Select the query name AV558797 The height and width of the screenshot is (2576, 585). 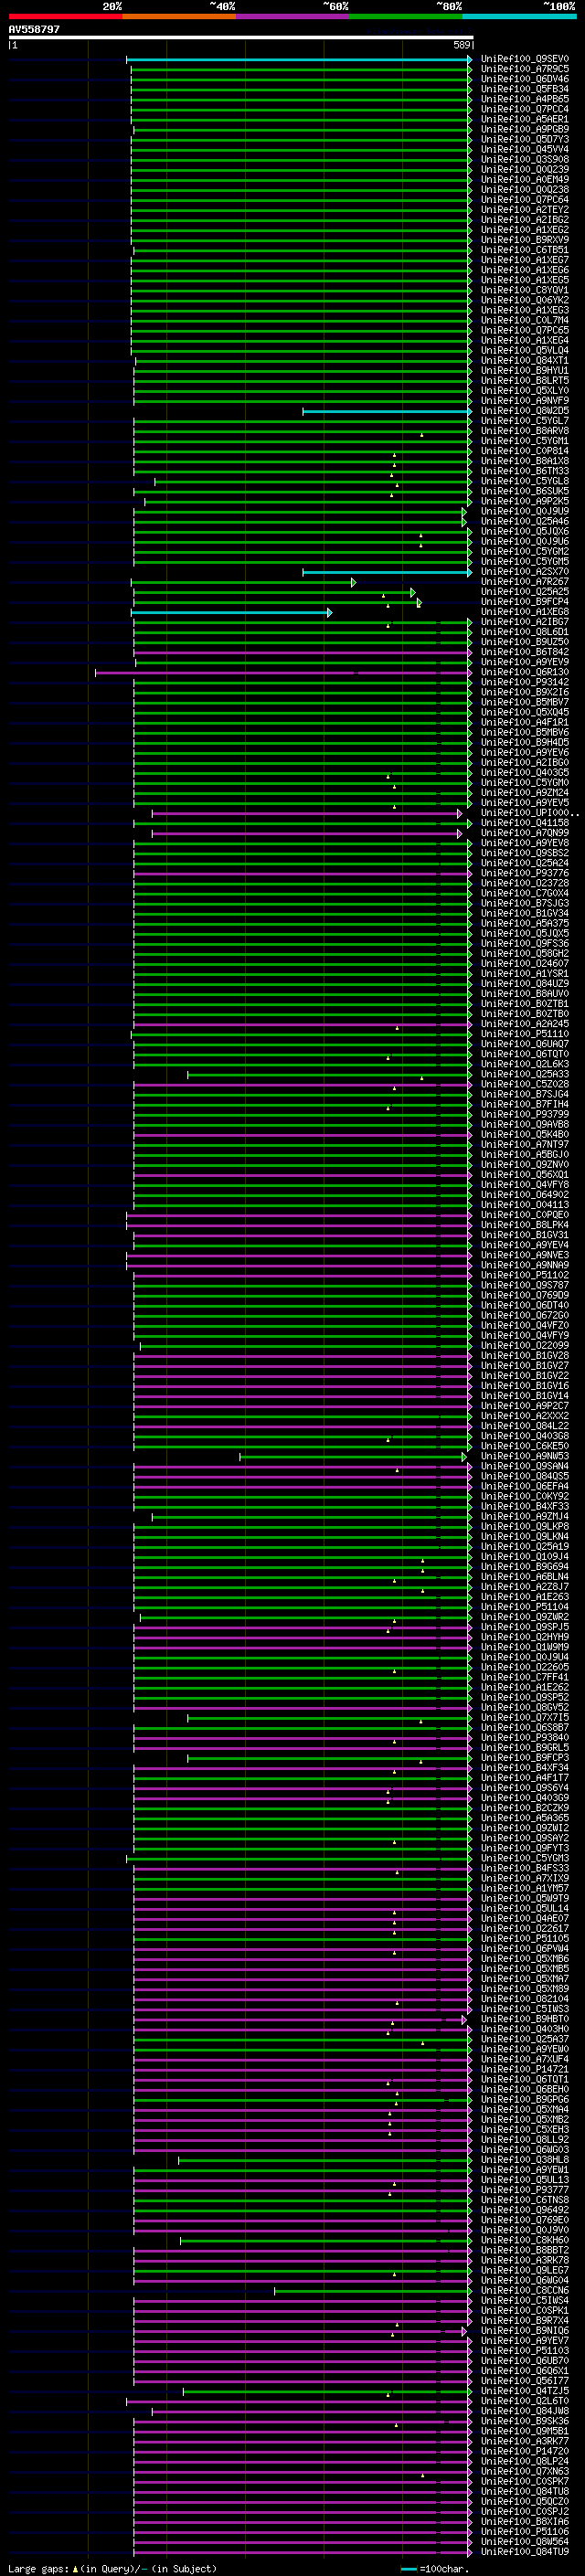pos(34,29)
